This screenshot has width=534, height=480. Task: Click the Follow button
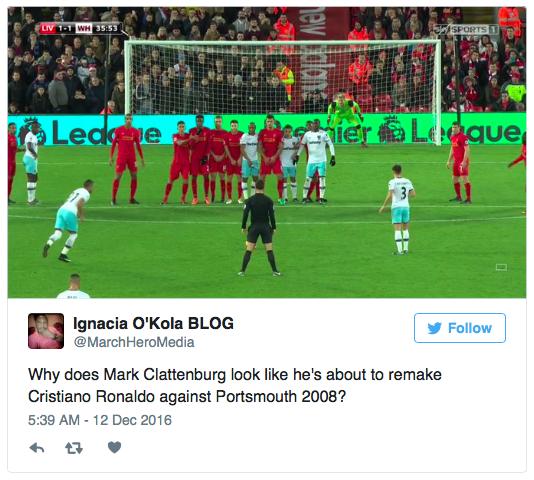(x=460, y=328)
